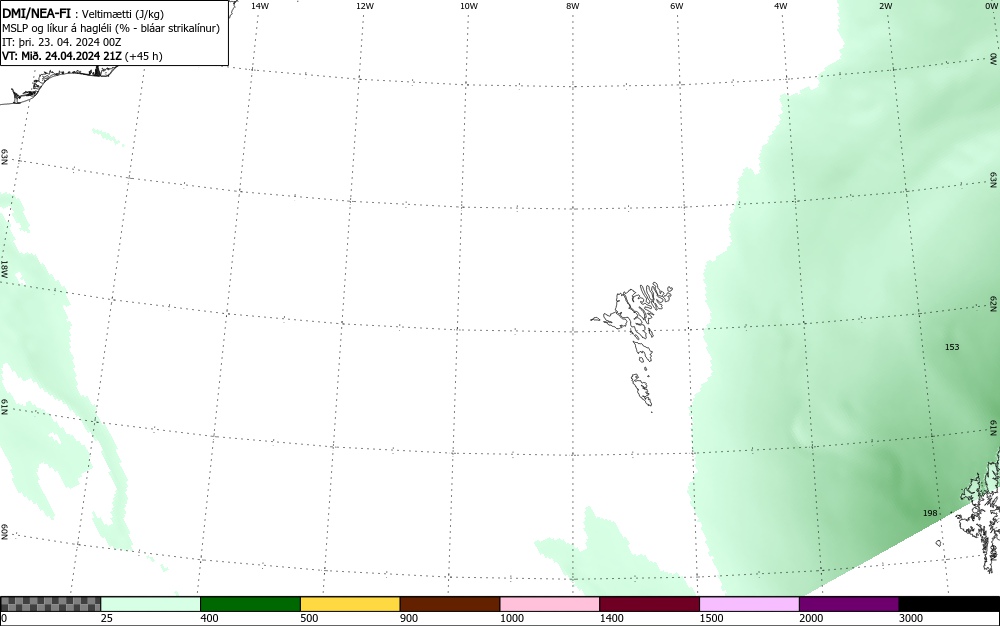The image size is (1000, 626).
Task: Click the legend value '3000'
Action: click(x=911, y=618)
